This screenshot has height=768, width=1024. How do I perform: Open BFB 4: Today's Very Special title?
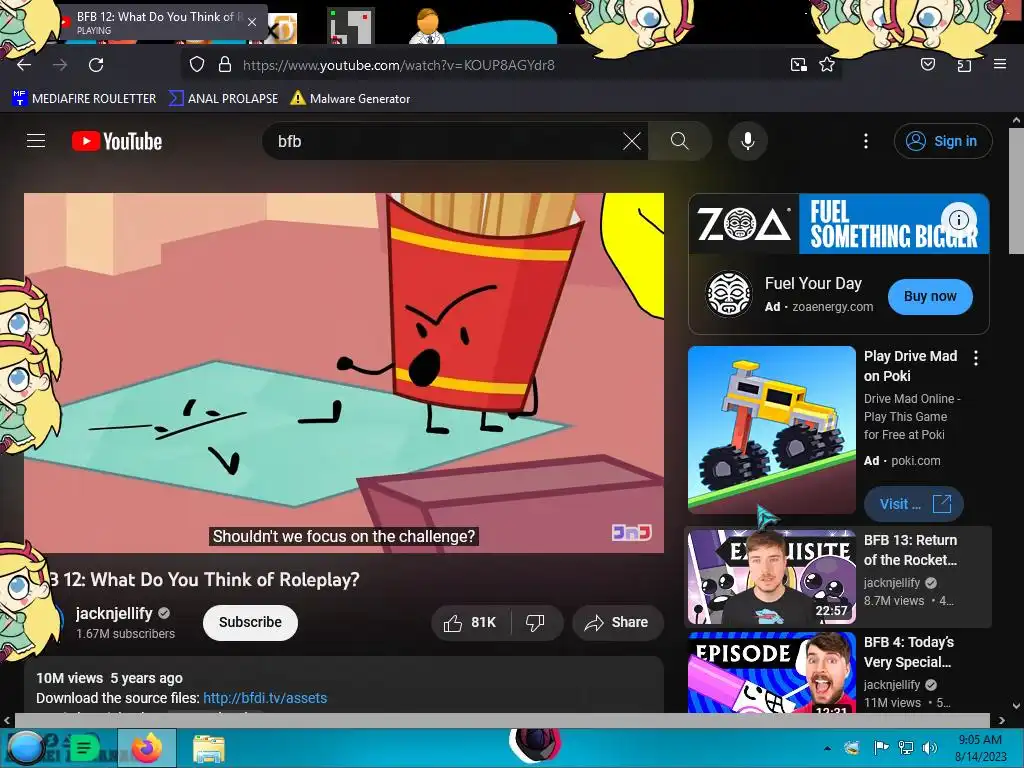tap(909, 652)
